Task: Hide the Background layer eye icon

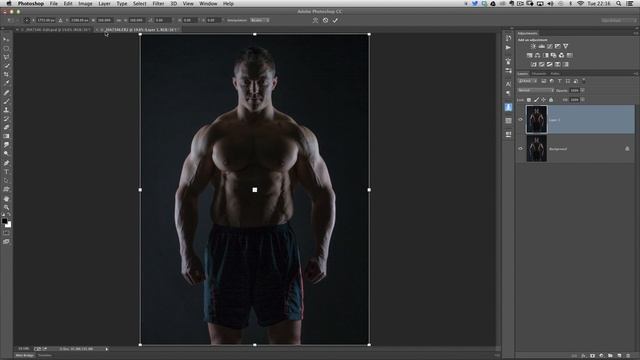Action: tap(520, 149)
